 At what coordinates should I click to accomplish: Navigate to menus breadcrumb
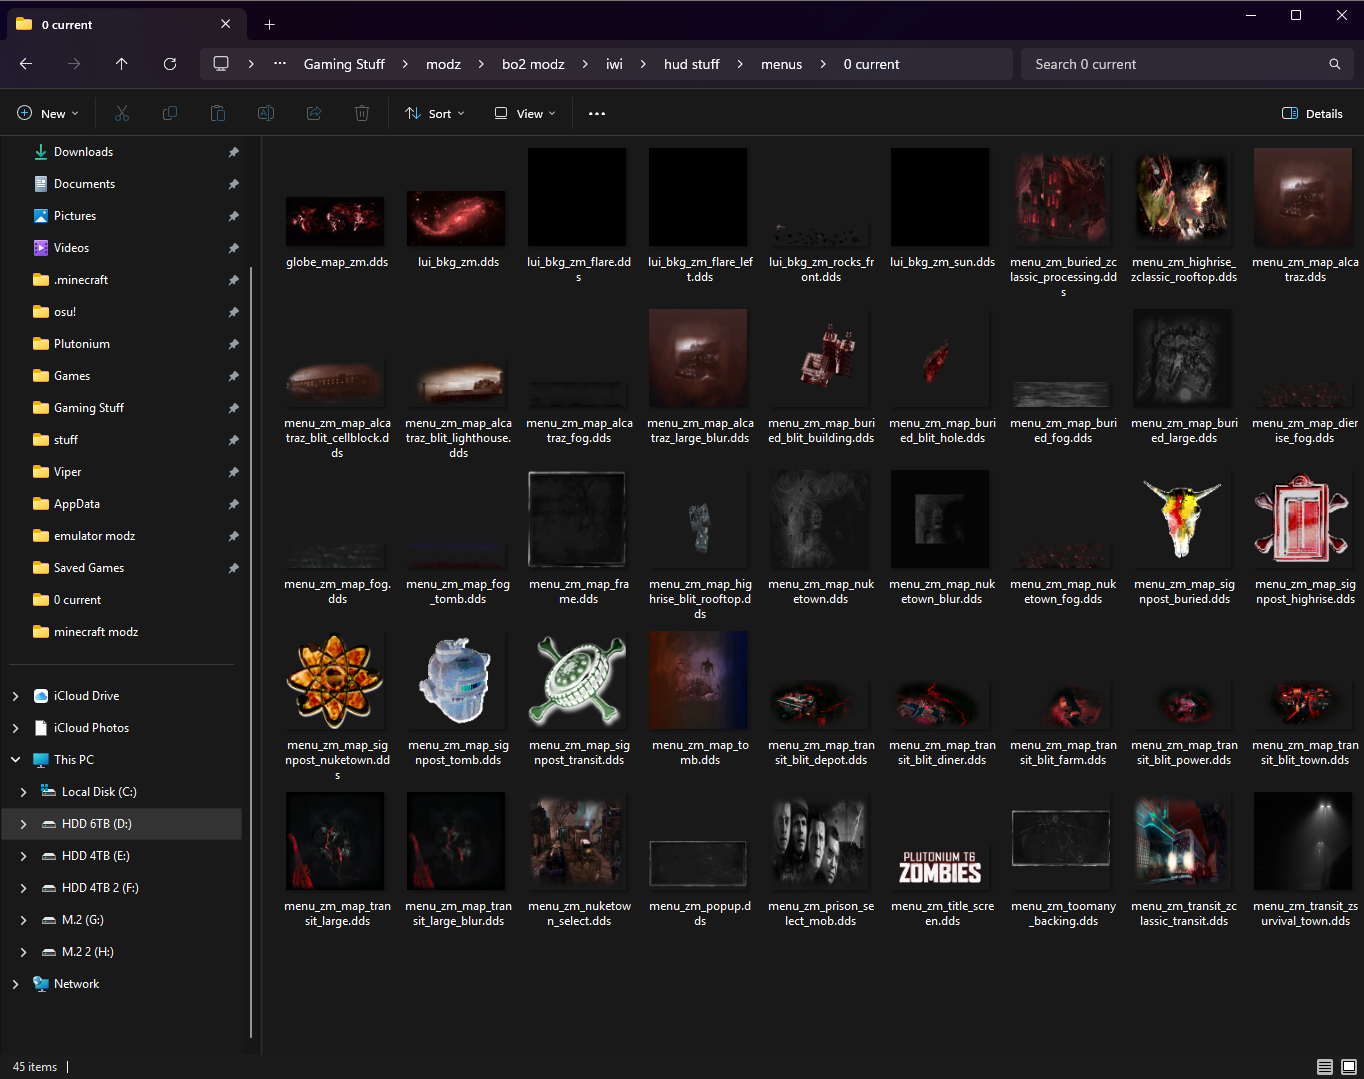click(781, 64)
